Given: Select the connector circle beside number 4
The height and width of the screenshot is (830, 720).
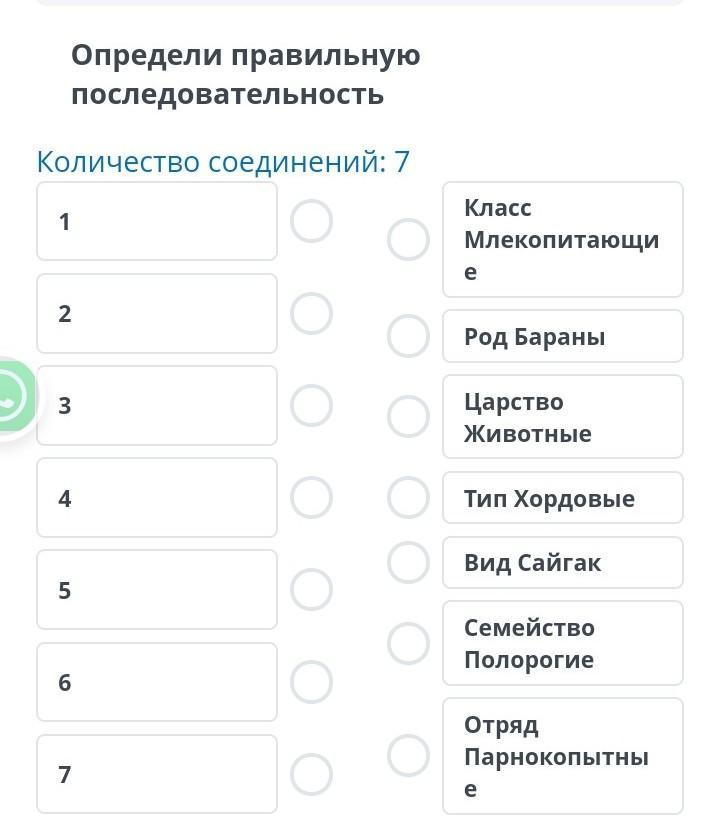Looking at the screenshot, I should point(311,497).
